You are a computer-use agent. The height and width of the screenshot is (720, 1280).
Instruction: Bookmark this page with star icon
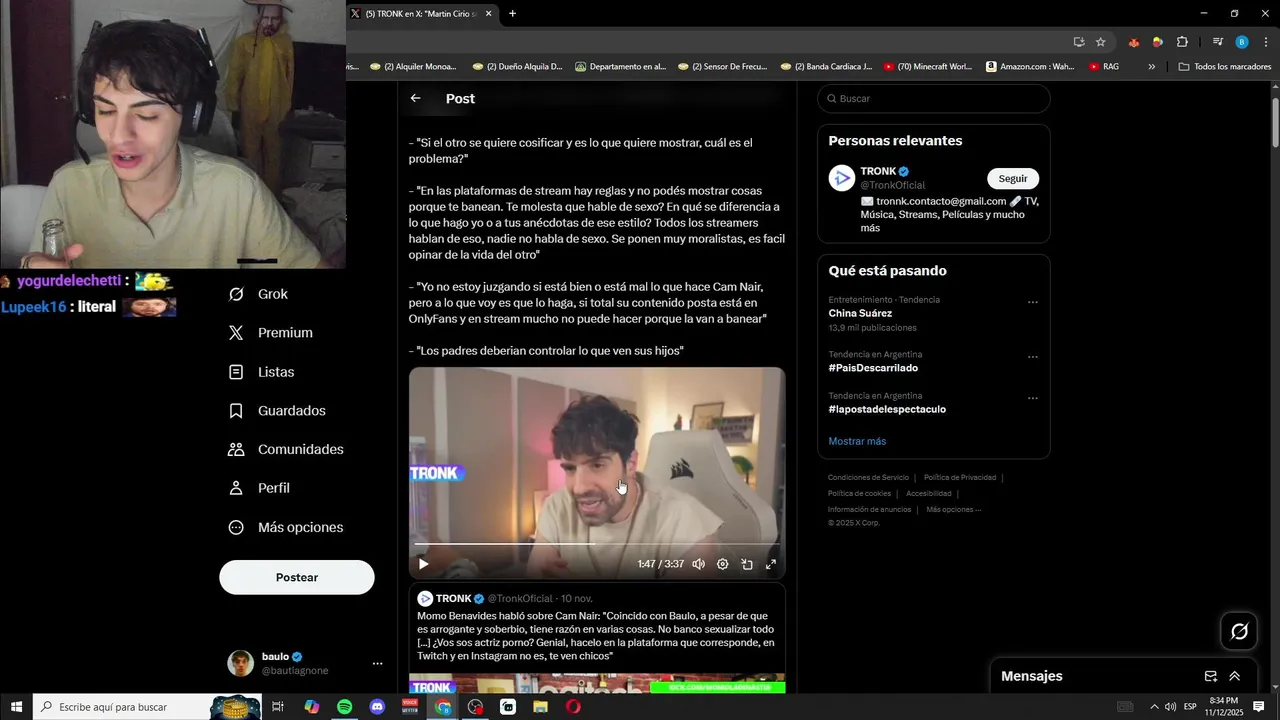[x=1100, y=42]
